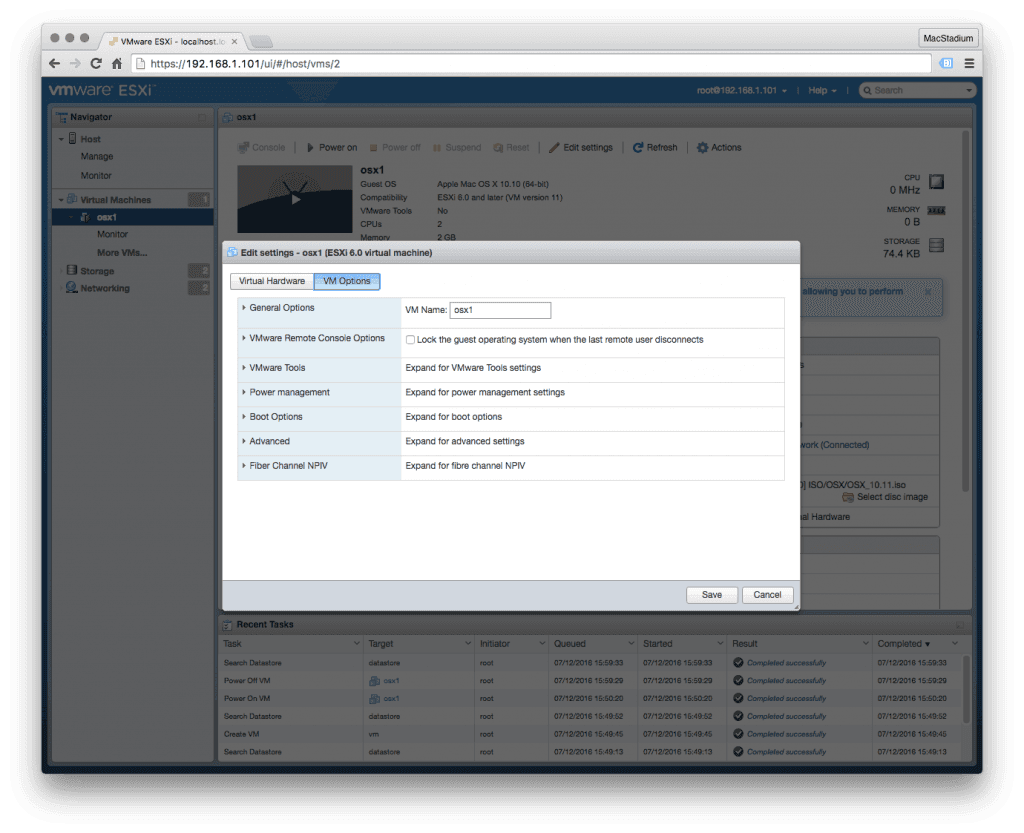Power on the osx1 virtual machine
The width and height of the screenshot is (1024, 833).
point(331,147)
